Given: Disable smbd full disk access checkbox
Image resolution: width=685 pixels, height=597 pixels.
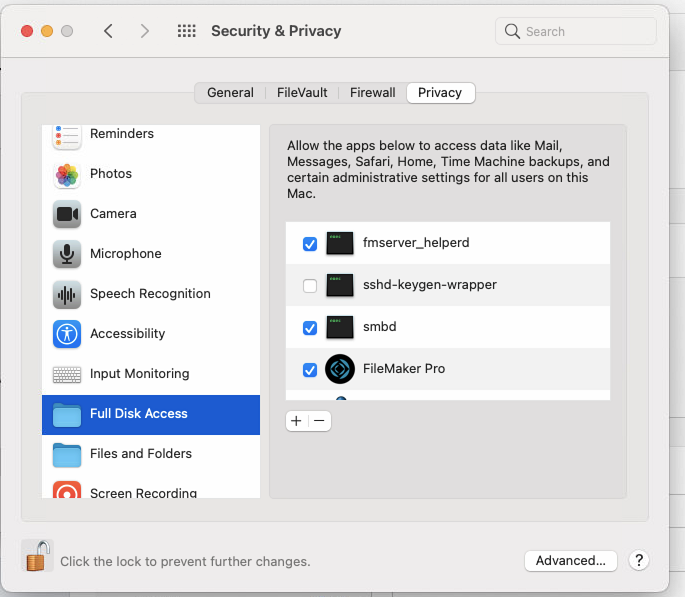Looking at the screenshot, I should coord(310,327).
